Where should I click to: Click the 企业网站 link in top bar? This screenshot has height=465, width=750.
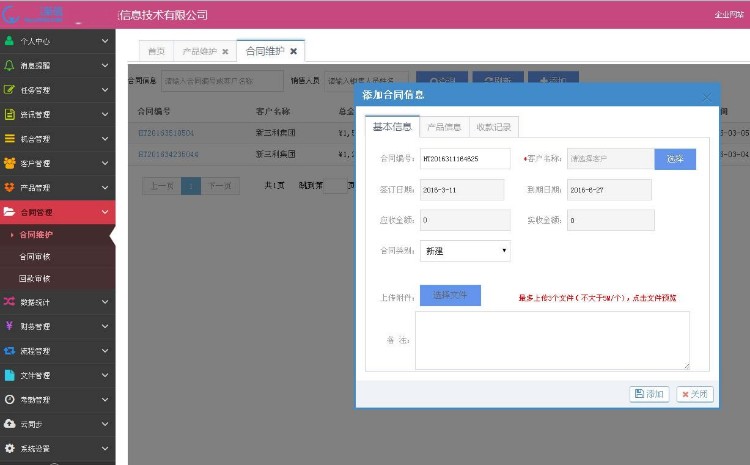(729, 15)
